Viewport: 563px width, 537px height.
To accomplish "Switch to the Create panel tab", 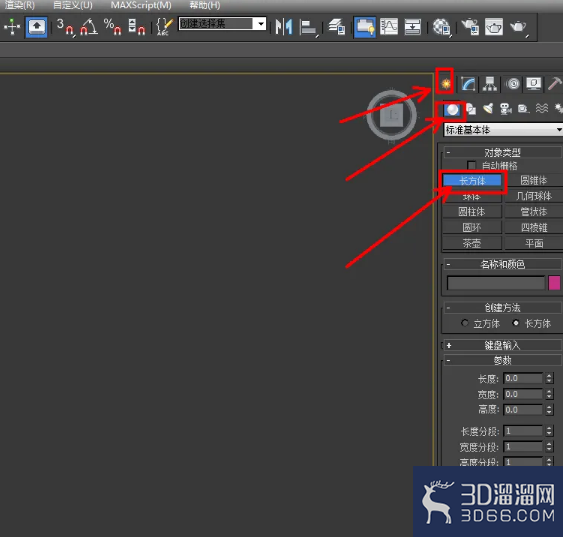I will [445, 84].
